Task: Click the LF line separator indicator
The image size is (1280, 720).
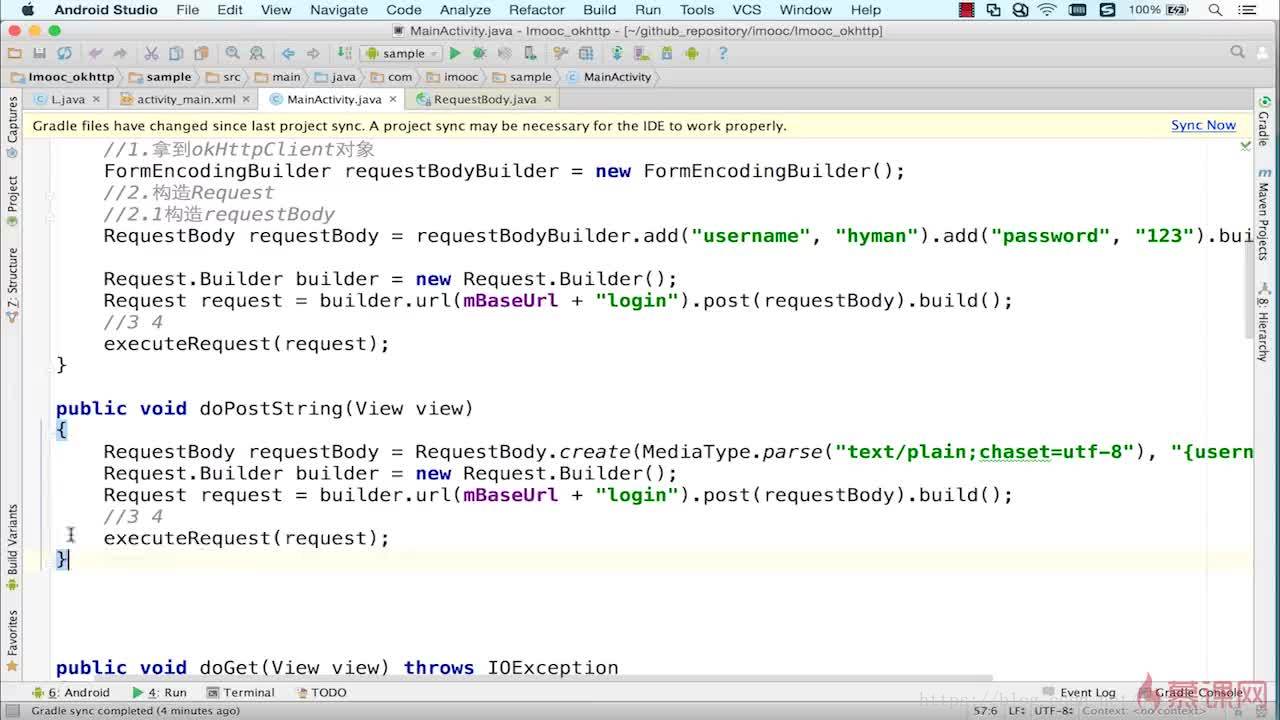Action: coord(1016,711)
